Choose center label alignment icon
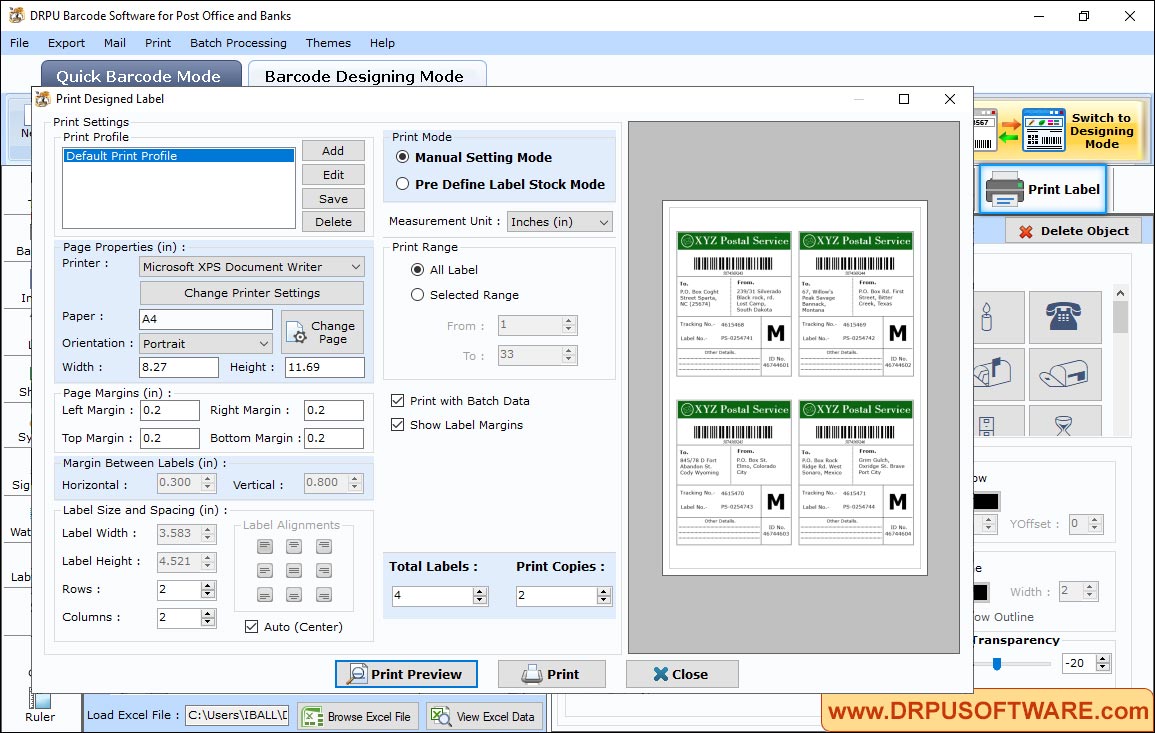Viewport: 1155px width, 733px height. click(294, 571)
